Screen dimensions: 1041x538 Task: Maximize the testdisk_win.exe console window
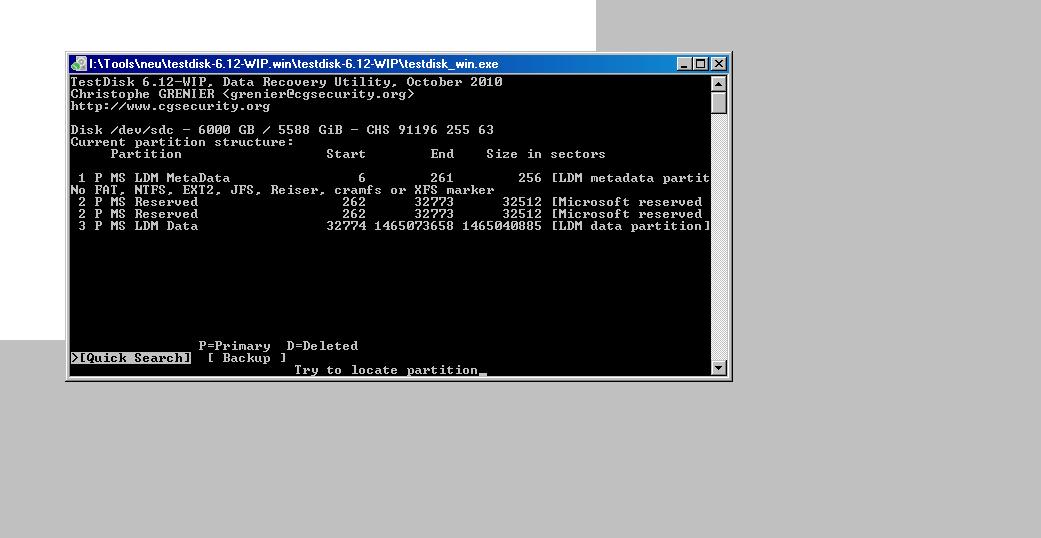click(701, 64)
